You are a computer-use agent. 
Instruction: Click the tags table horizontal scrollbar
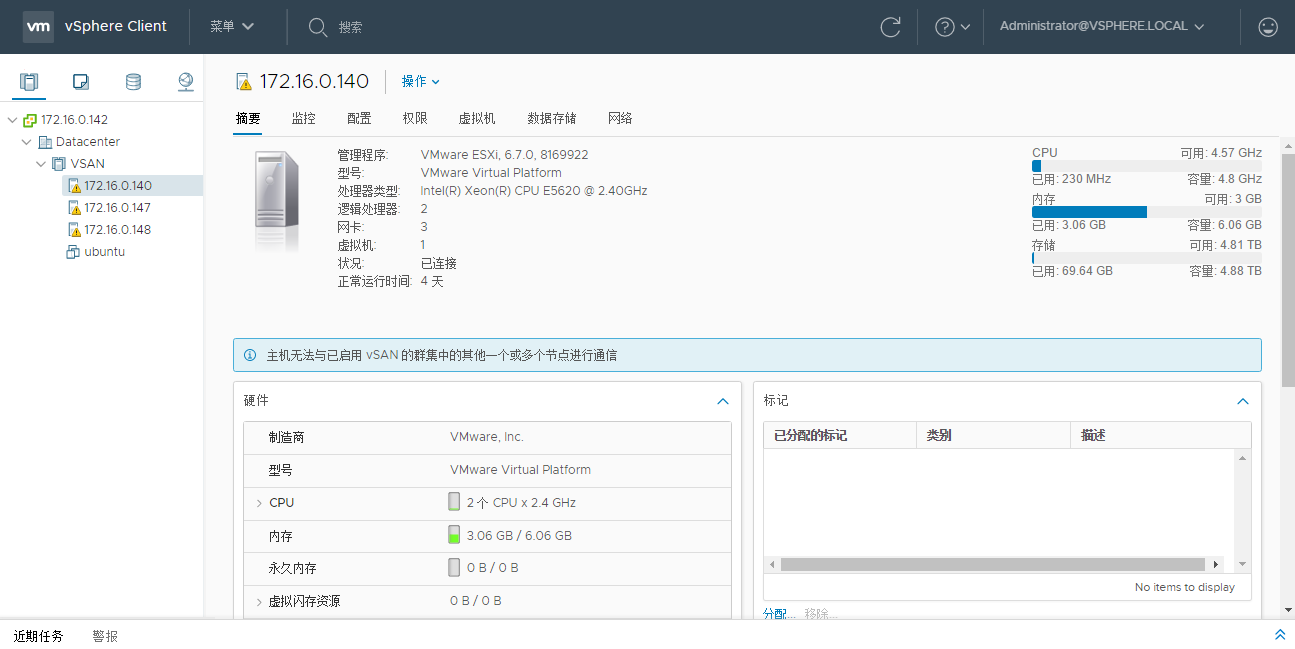993,565
